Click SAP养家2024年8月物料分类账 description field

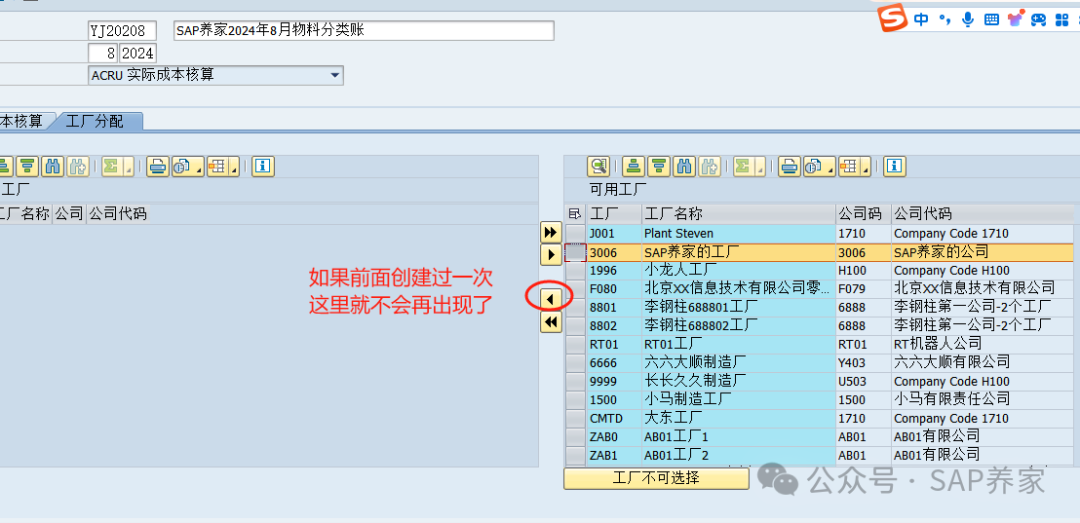pos(364,30)
